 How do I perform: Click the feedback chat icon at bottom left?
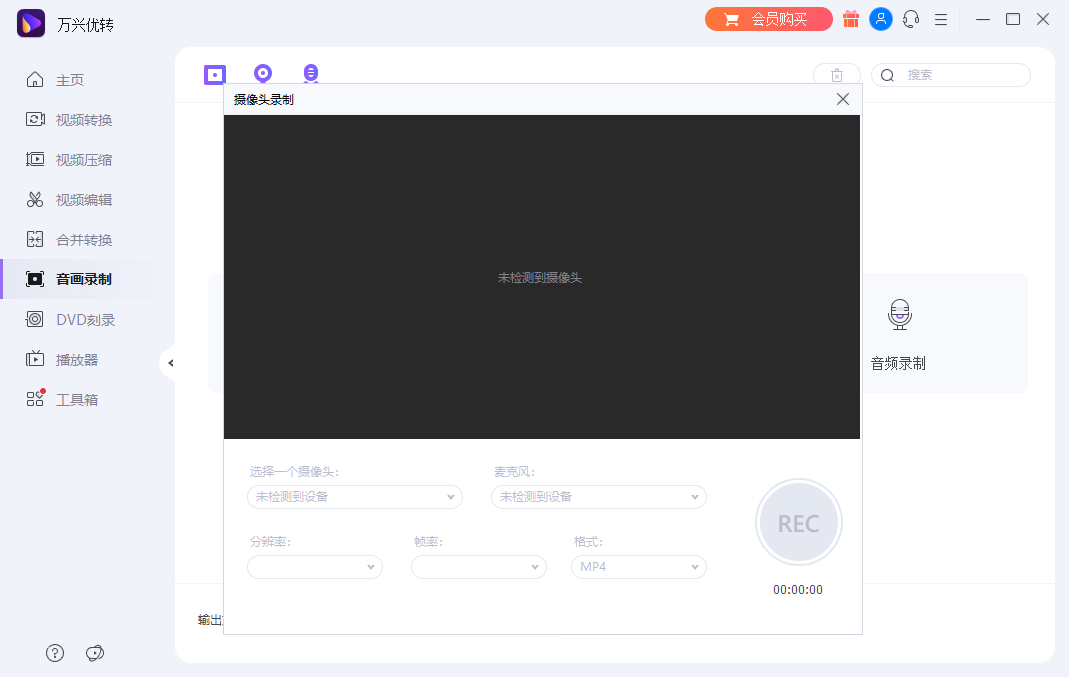click(x=95, y=652)
